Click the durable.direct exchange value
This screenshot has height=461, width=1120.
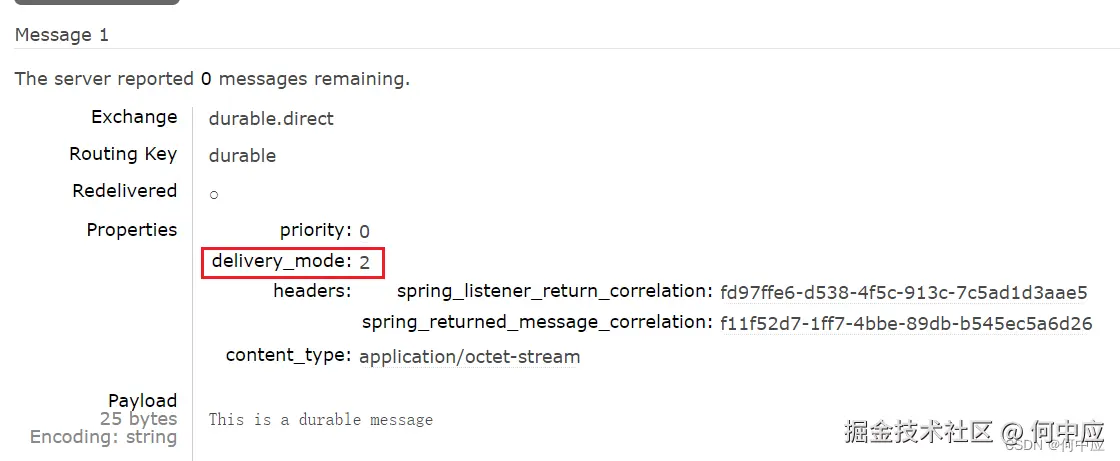click(x=271, y=118)
